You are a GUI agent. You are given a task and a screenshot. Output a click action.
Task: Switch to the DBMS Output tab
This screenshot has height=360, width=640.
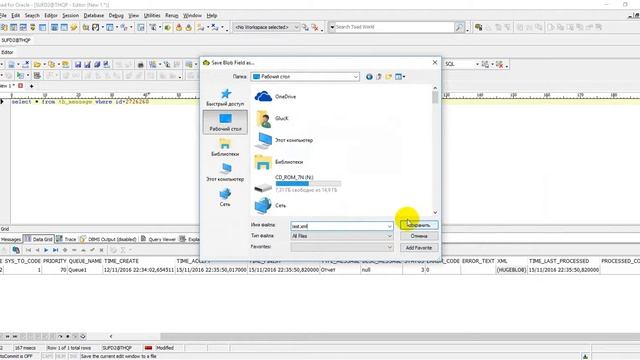108,239
